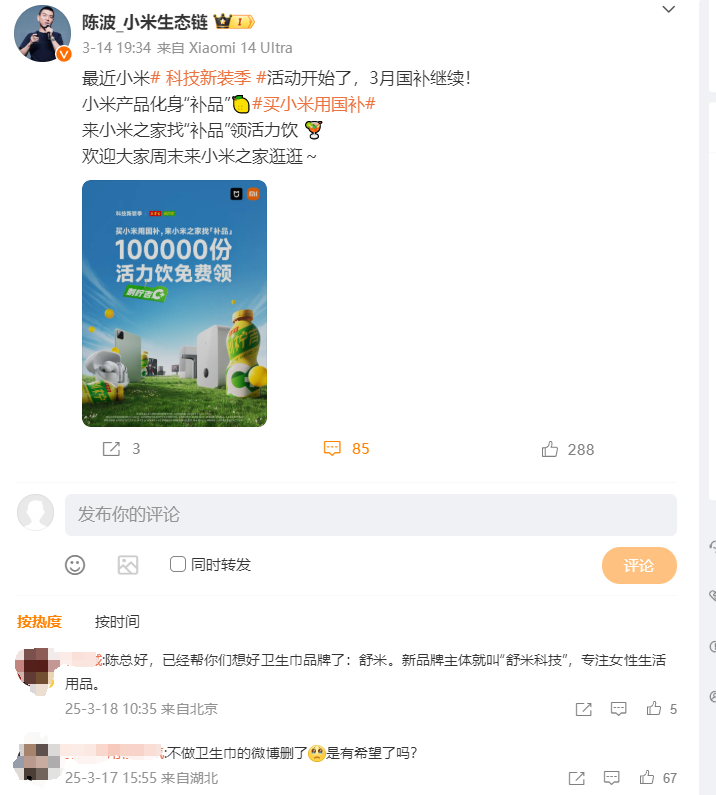
Task: Open the 100000份活力饮 poster image
Action: coord(174,303)
